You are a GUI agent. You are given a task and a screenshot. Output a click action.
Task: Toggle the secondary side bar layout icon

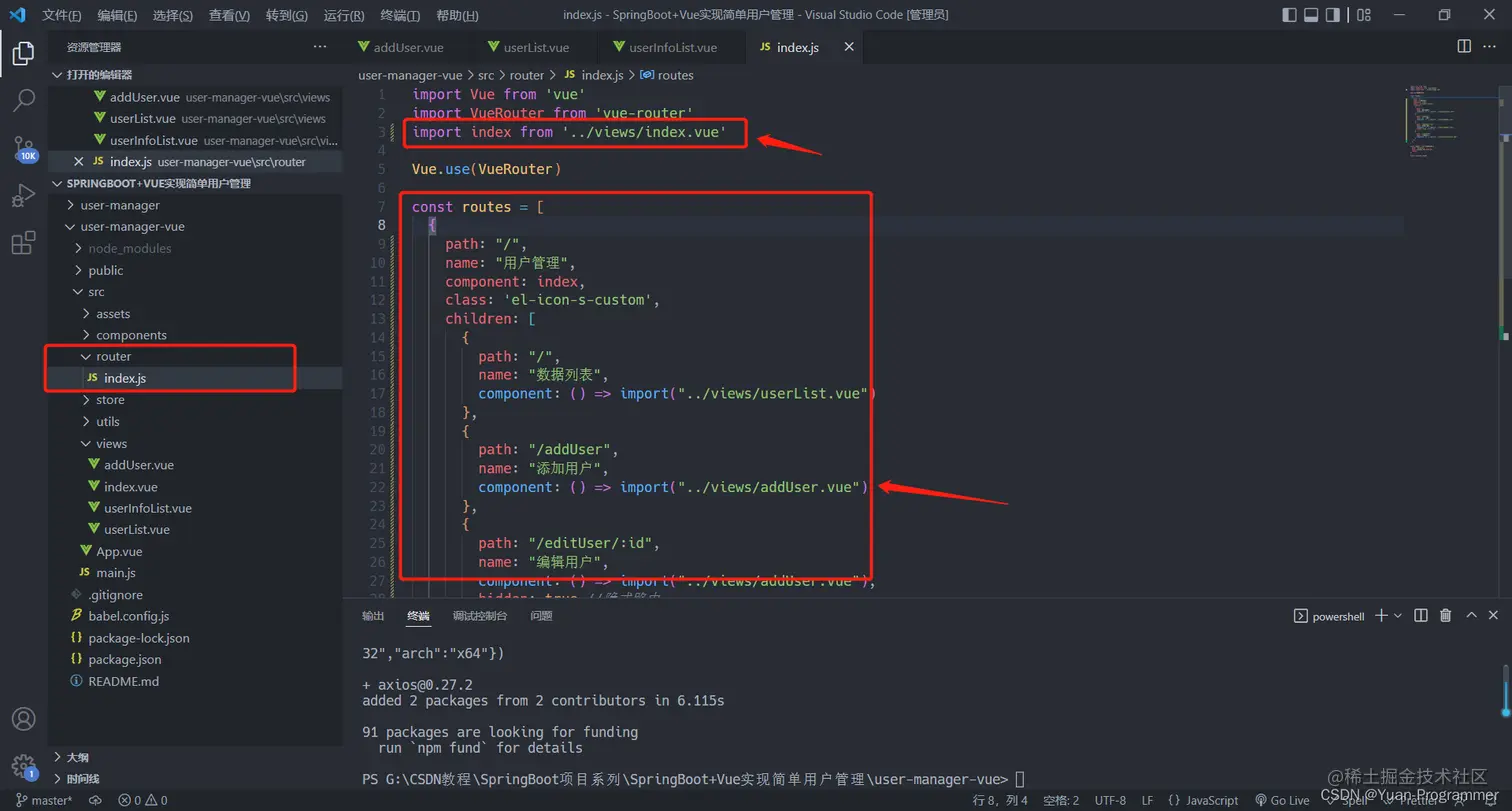(1333, 15)
